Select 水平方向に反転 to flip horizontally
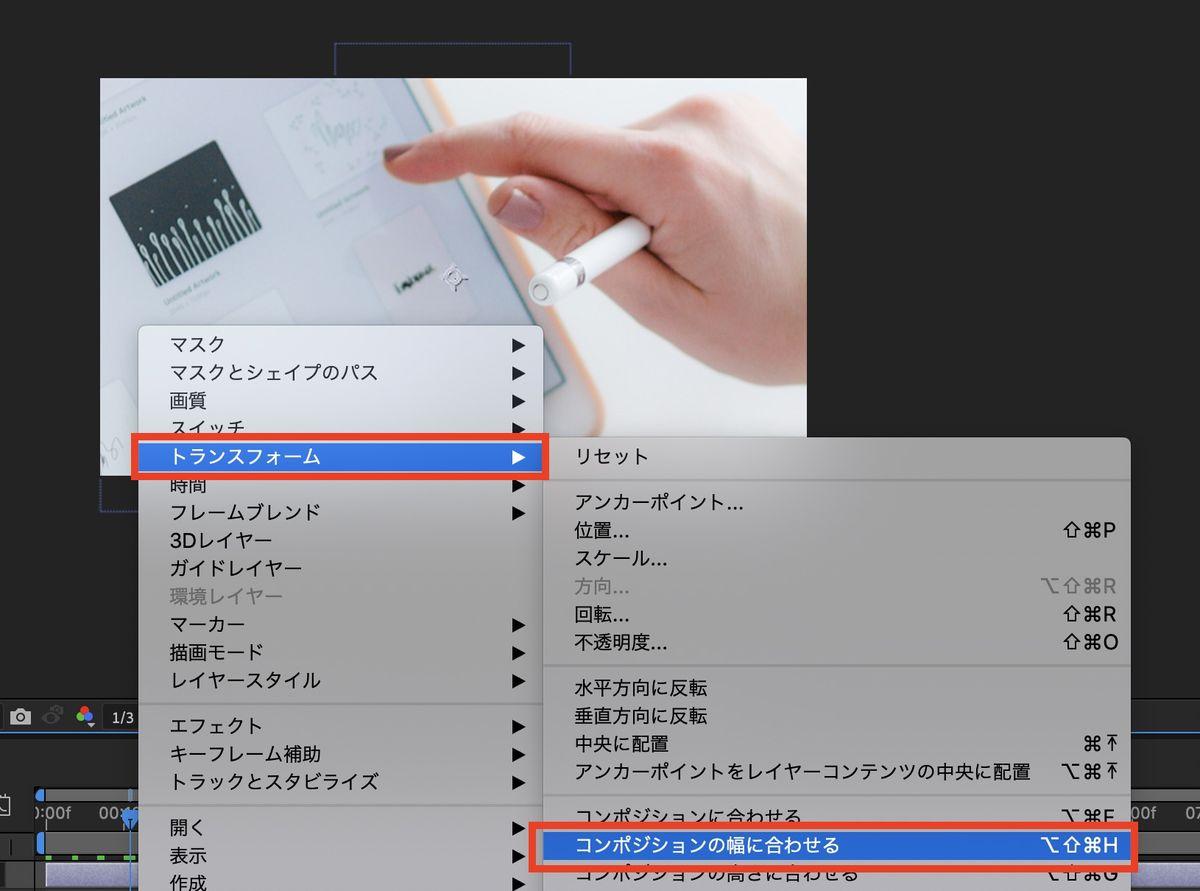The height and width of the screenshot is (891, 1200). tap(640, 688)
